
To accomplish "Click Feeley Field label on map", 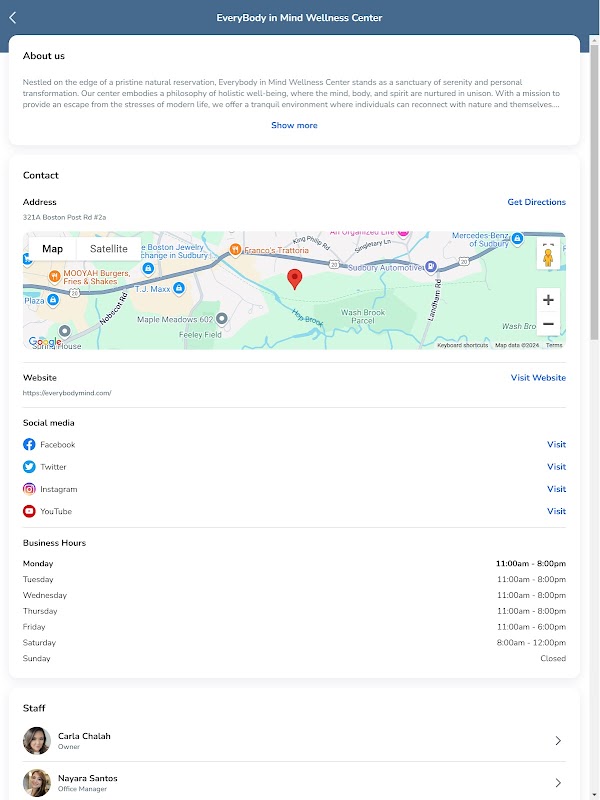I will click(x=200, y=335).
